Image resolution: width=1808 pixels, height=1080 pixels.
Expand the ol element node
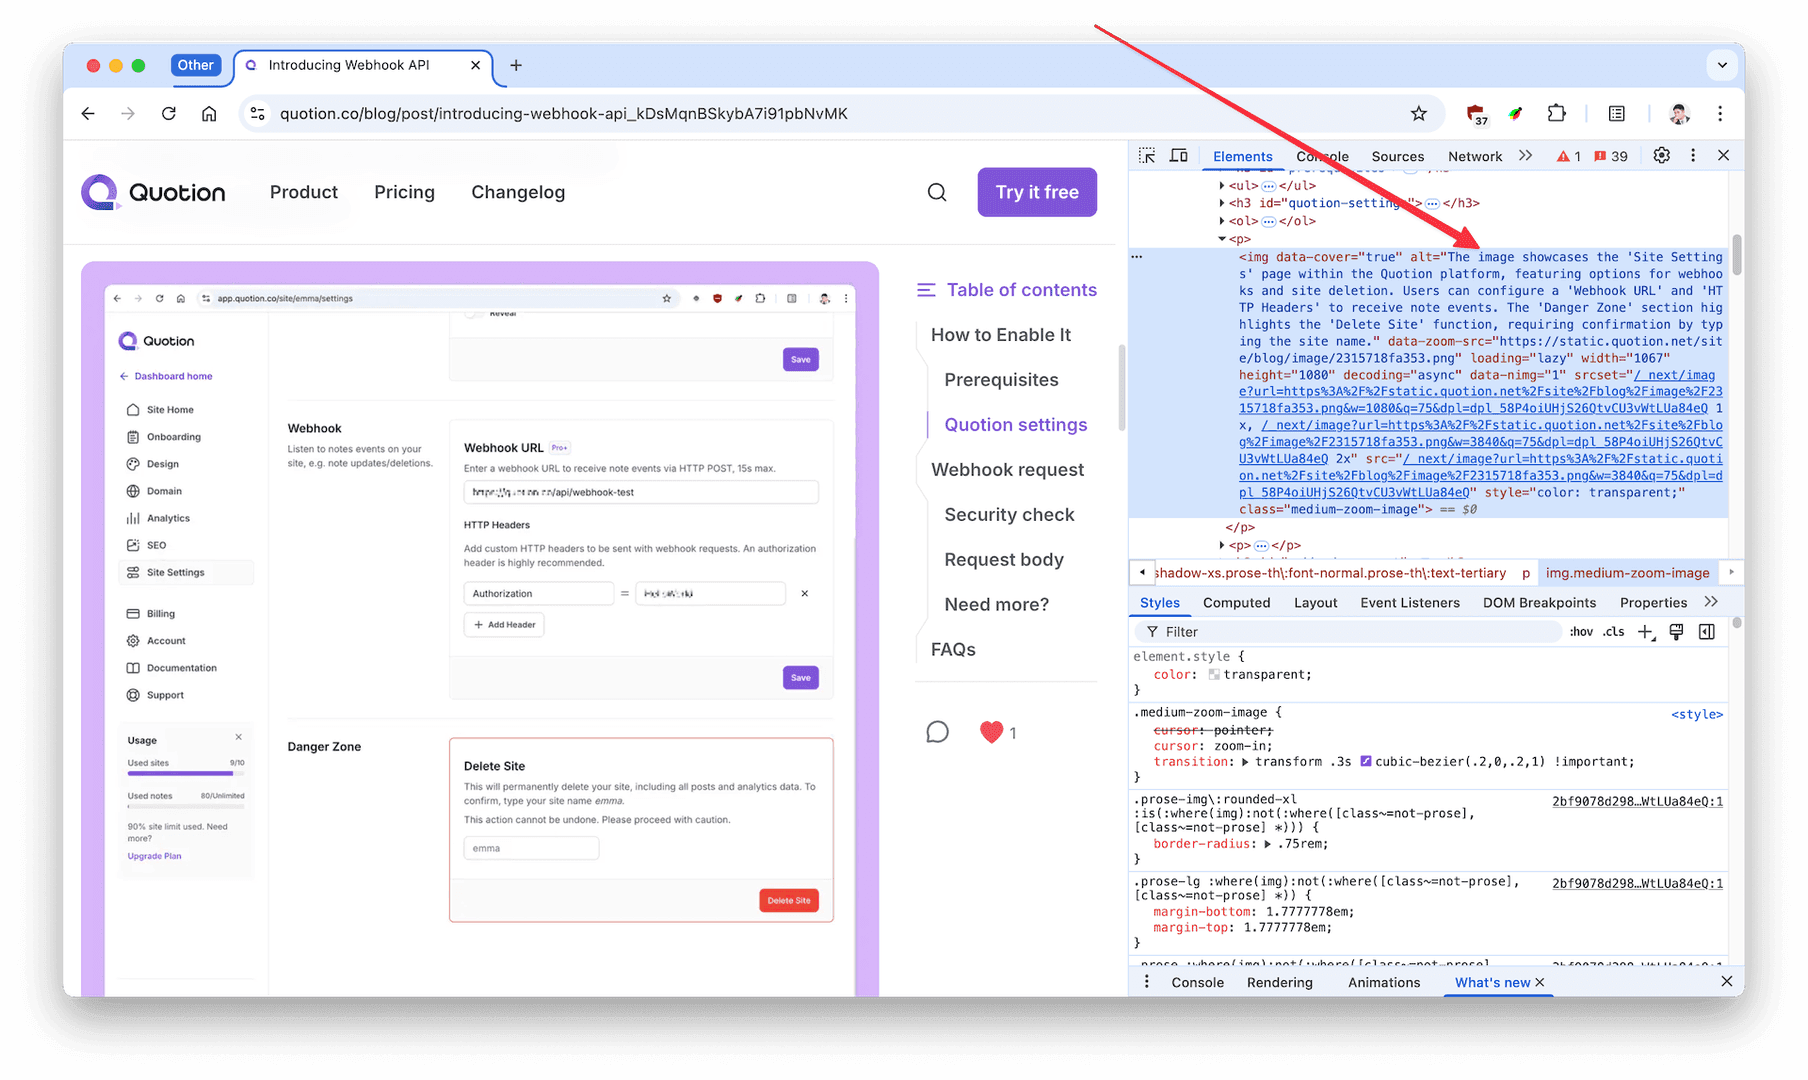tap(1222, 221)
